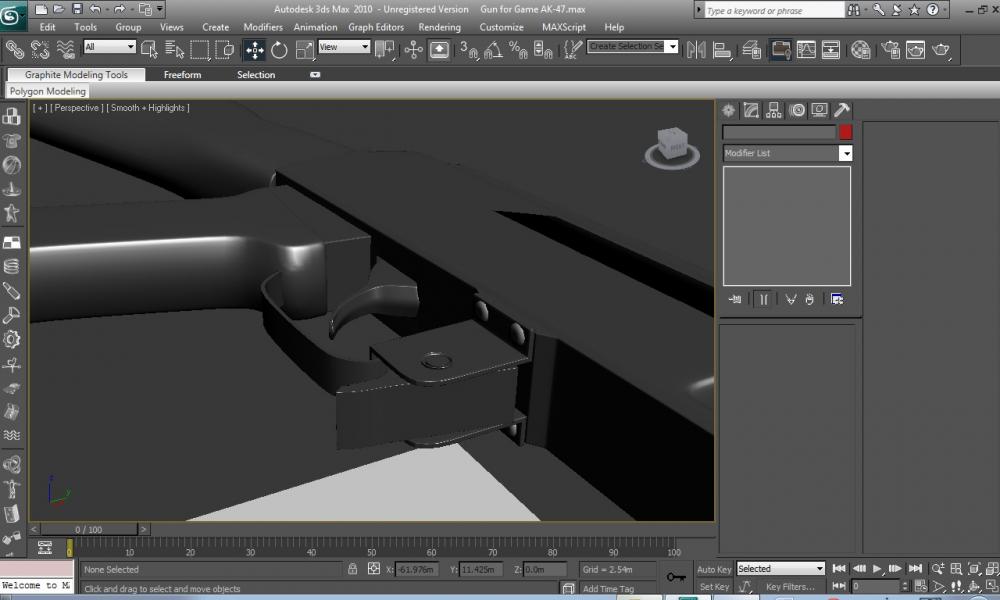Open the Modifiers menu
The image size is (1000, 600).
pos(263,27)
